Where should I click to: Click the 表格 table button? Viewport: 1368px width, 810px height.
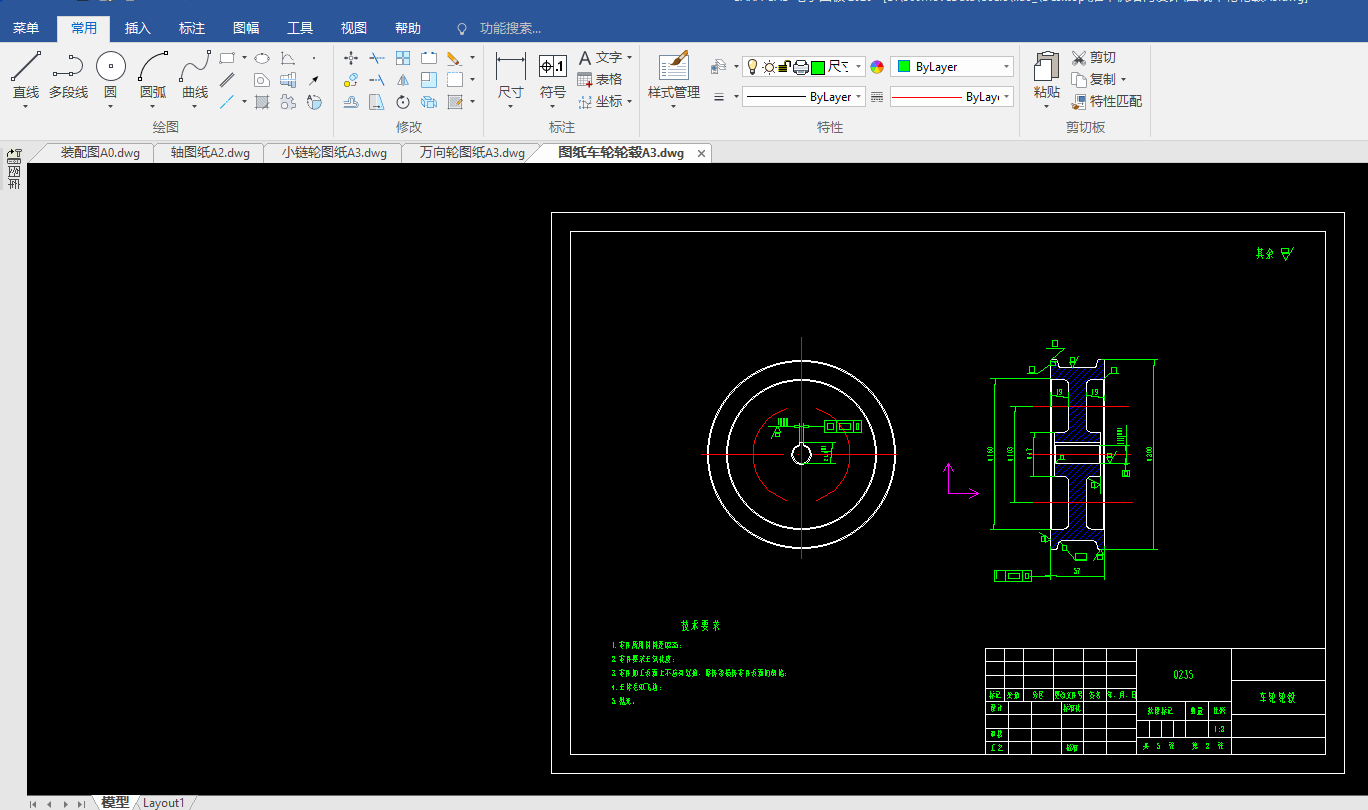(x=599, y=79)
